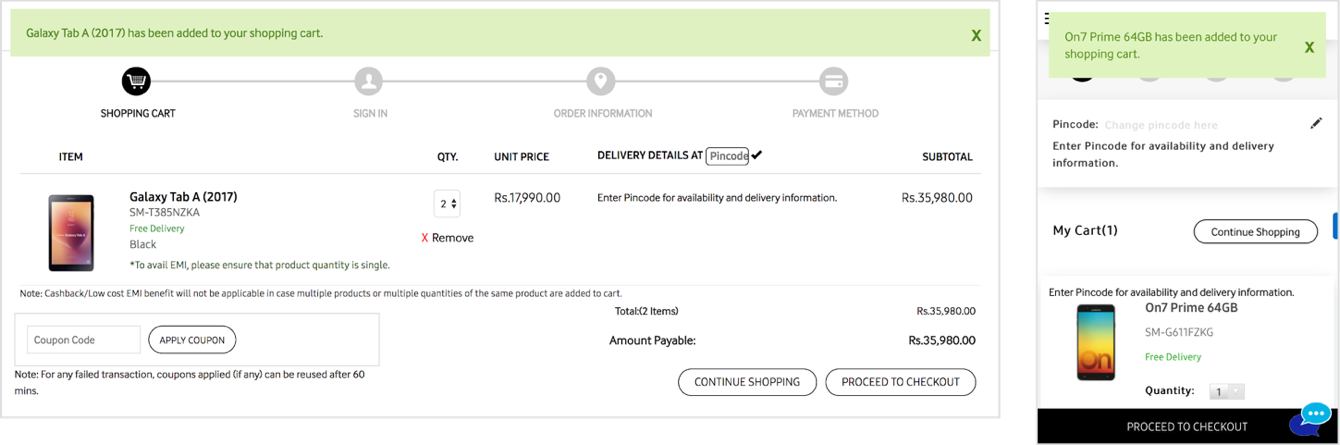This screenshot has width=1340, height=445.
Task: Tap the black Proceed to Checkout bar
Action: click(x=1186, y=426)
